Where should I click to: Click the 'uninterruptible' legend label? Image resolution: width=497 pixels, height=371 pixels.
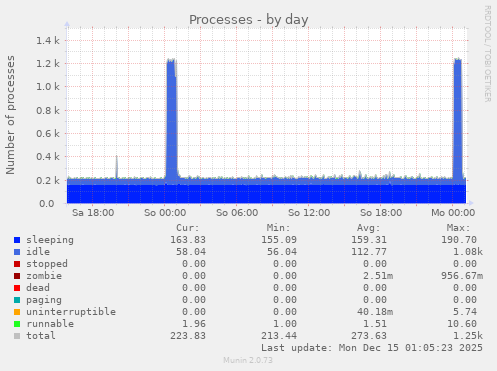[71, 312]
